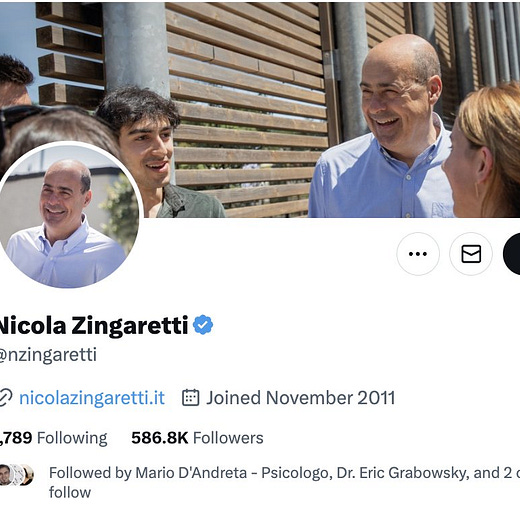Click the 586.8K follower count number

coord(160,438)
